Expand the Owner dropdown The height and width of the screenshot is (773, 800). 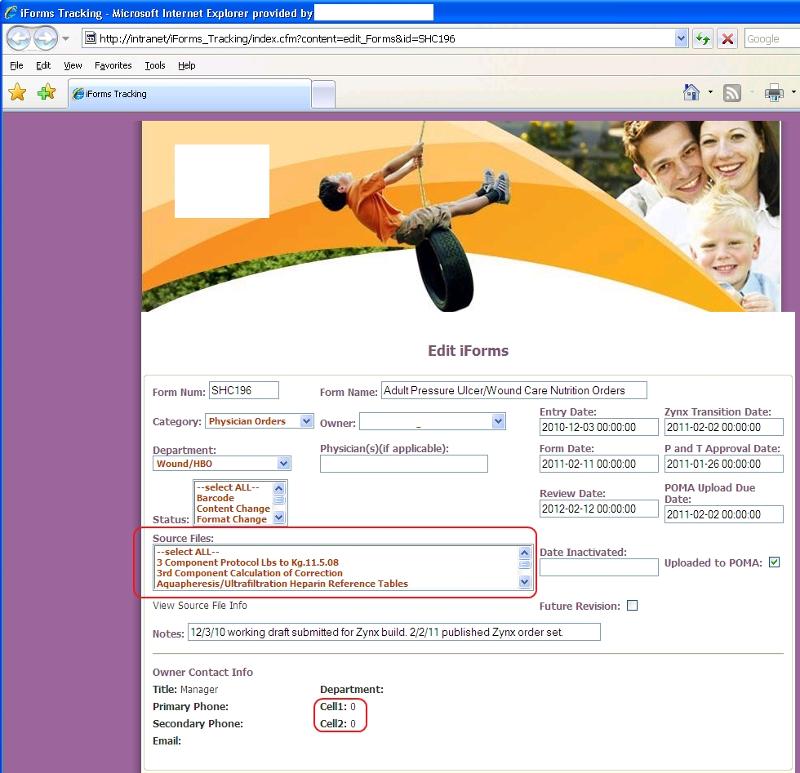click(497, 422)
